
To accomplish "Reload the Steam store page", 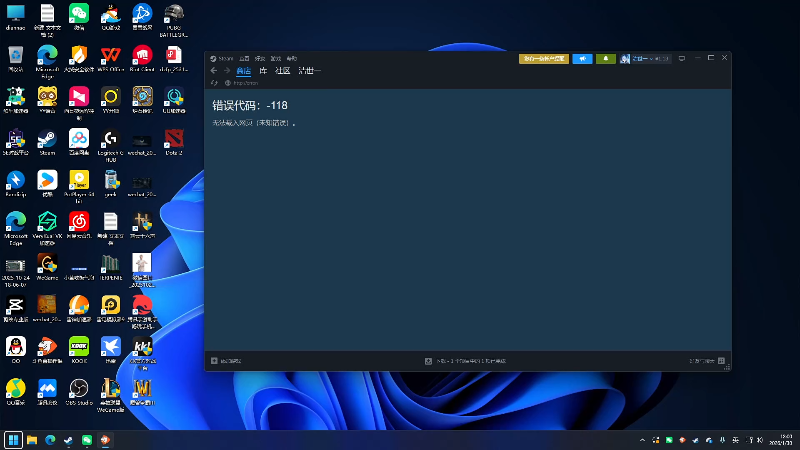I will (x=214, y=83).
